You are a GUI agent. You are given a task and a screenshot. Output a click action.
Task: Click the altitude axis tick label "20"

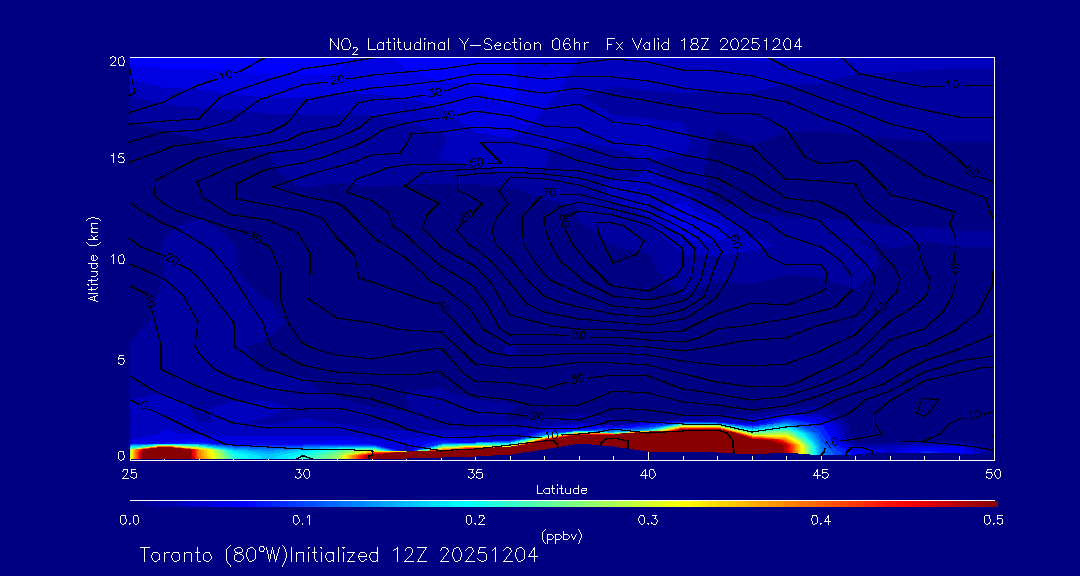click(x=117, y=60)
